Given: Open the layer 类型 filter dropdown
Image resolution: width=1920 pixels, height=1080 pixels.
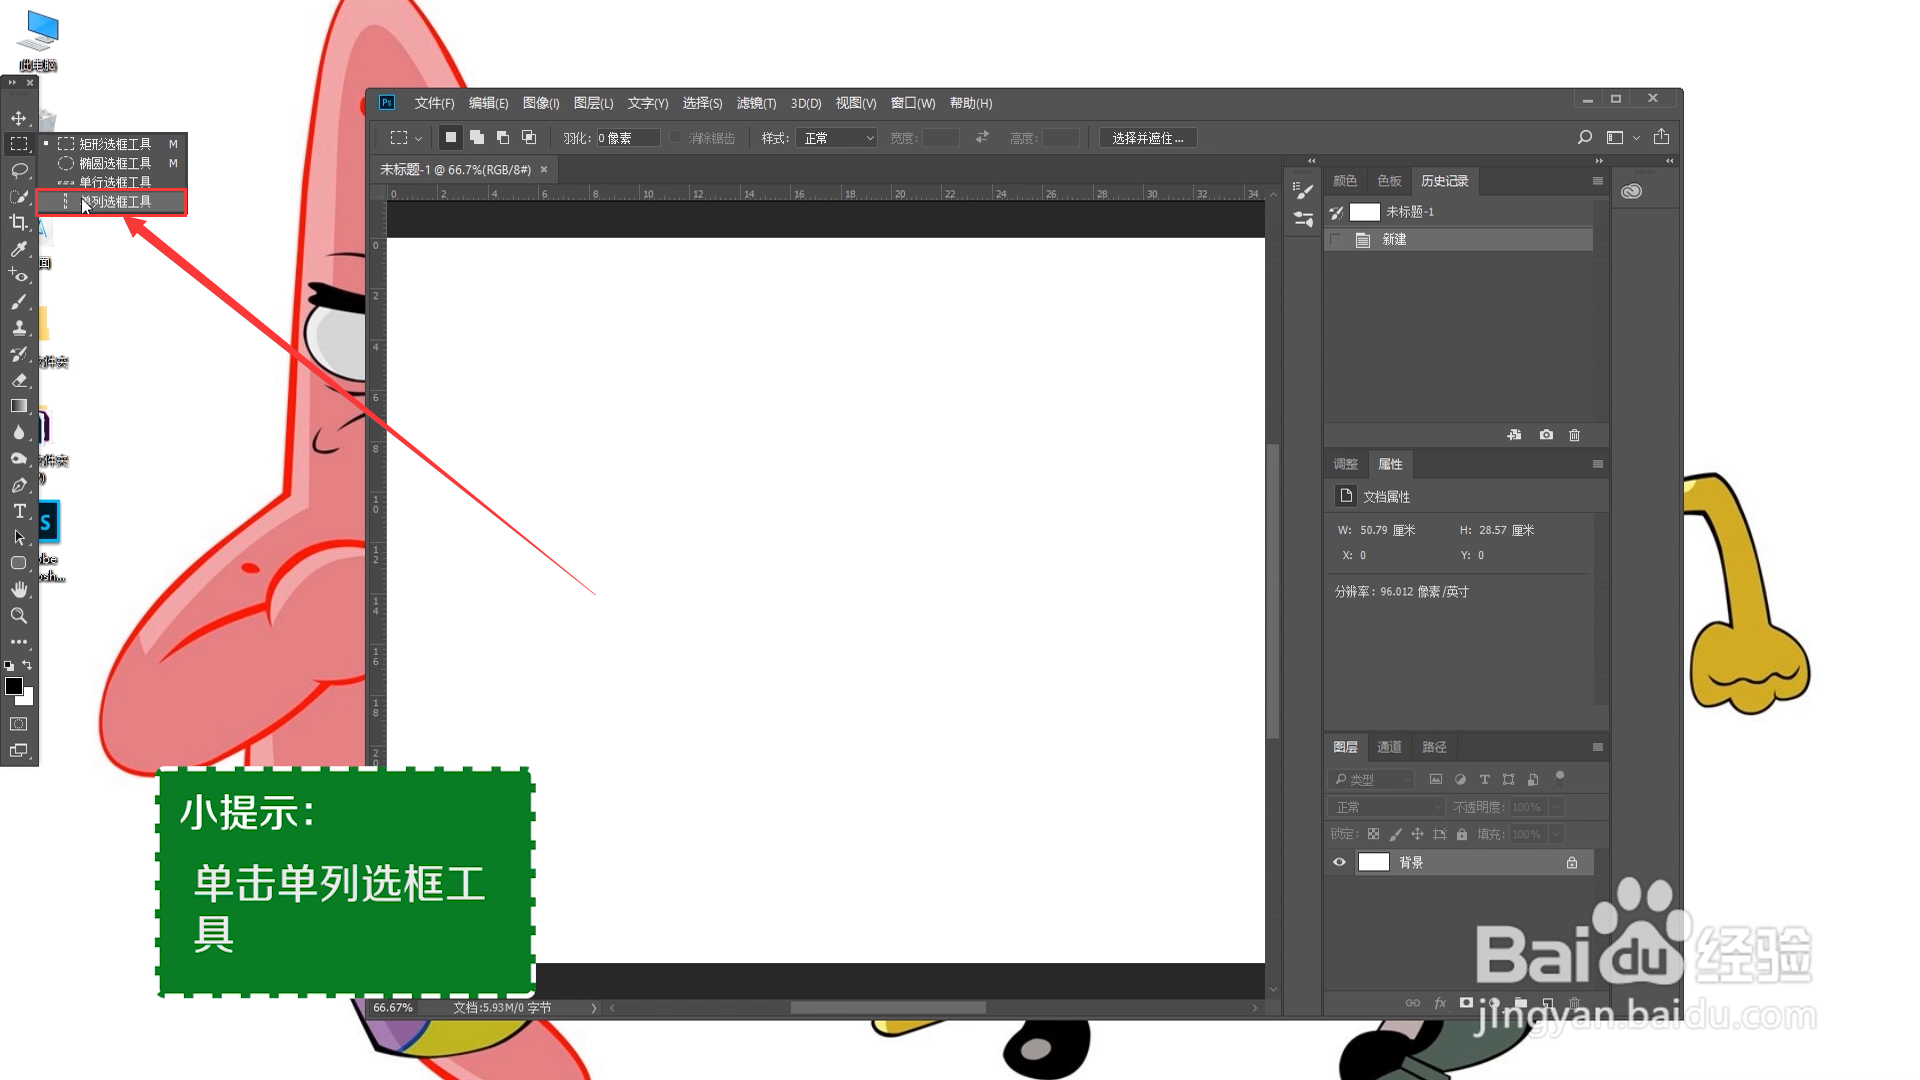Looking at the screenshot, I should (1371, 779).
